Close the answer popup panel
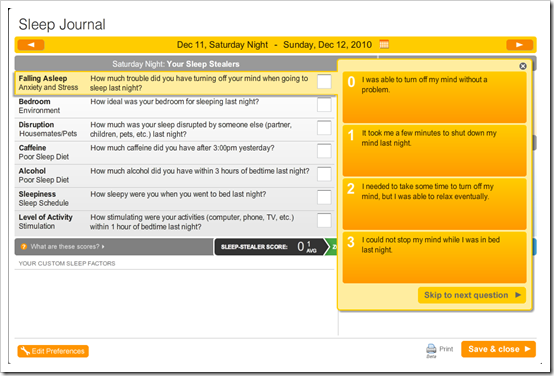The width and height of the screenshot is (554, 376). (523, 66)
